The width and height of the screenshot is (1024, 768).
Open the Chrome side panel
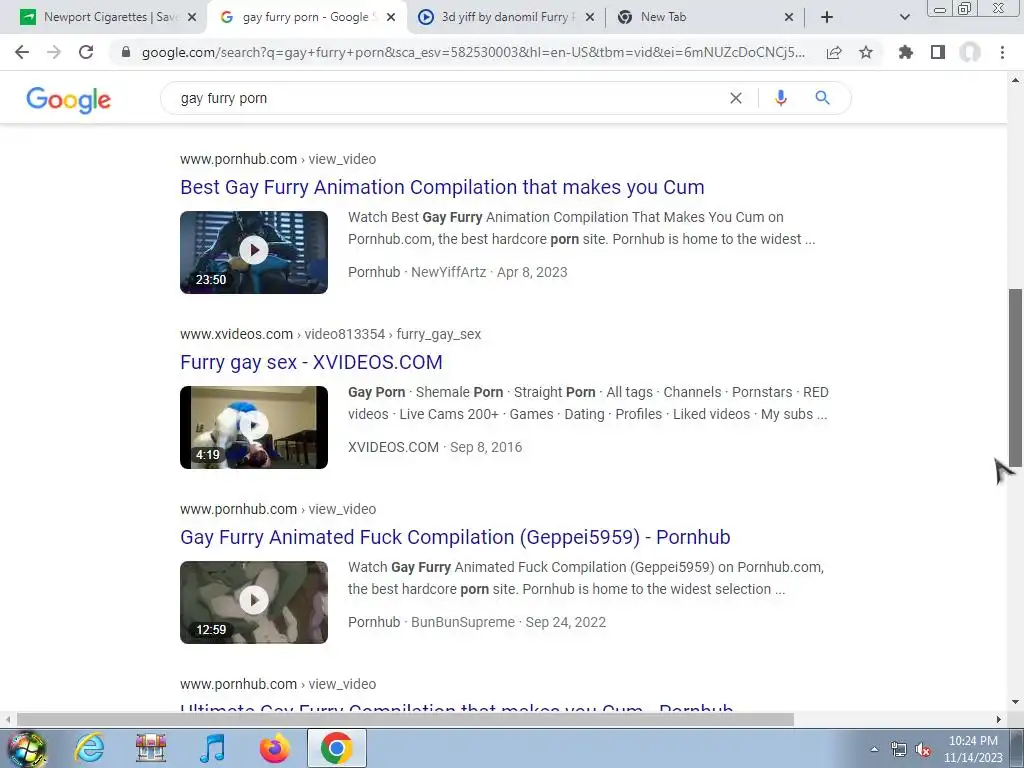pos(938,52)
